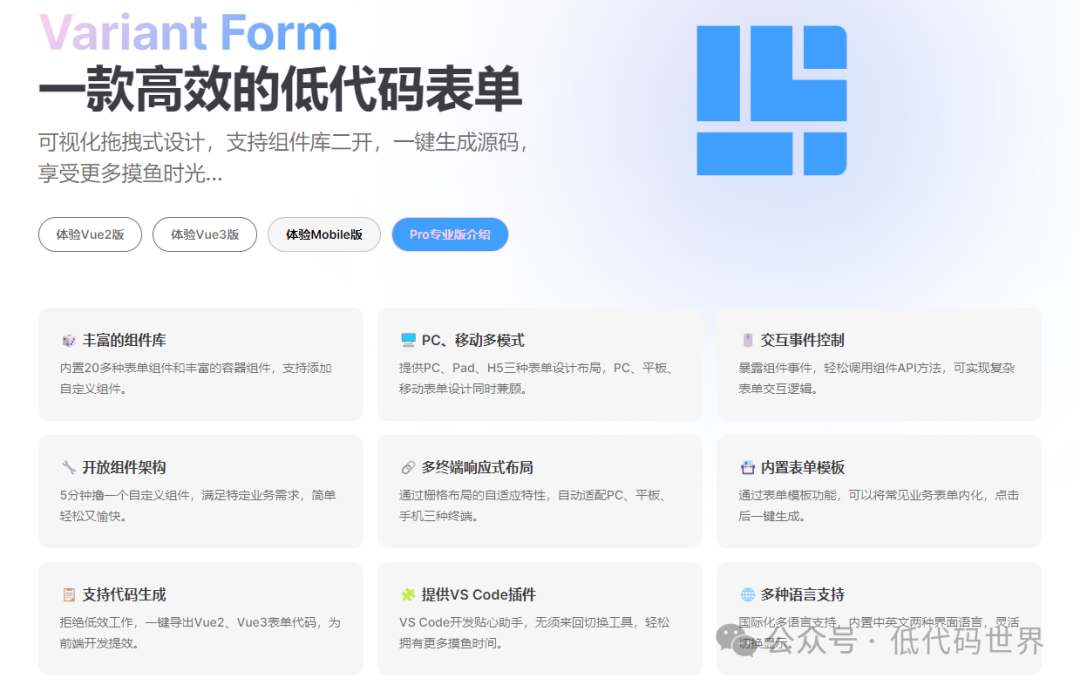Click the link icon beside 多终端响应式布局
This screenshot has height=685, width=1080.
click(x=408, y=467)
